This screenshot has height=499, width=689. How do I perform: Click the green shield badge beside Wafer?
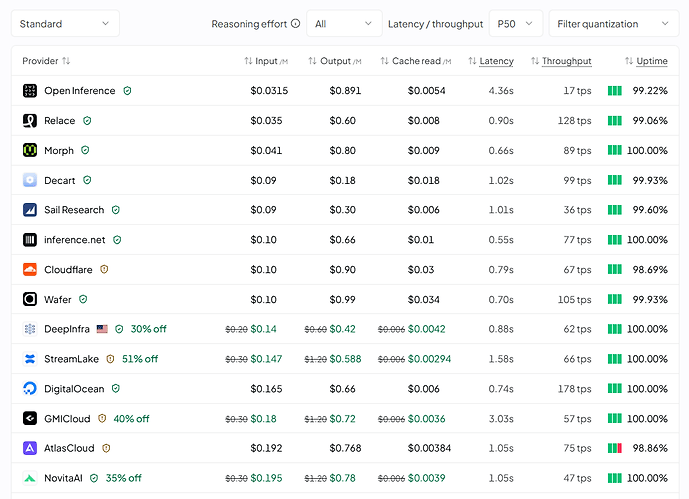click(83, 299)
